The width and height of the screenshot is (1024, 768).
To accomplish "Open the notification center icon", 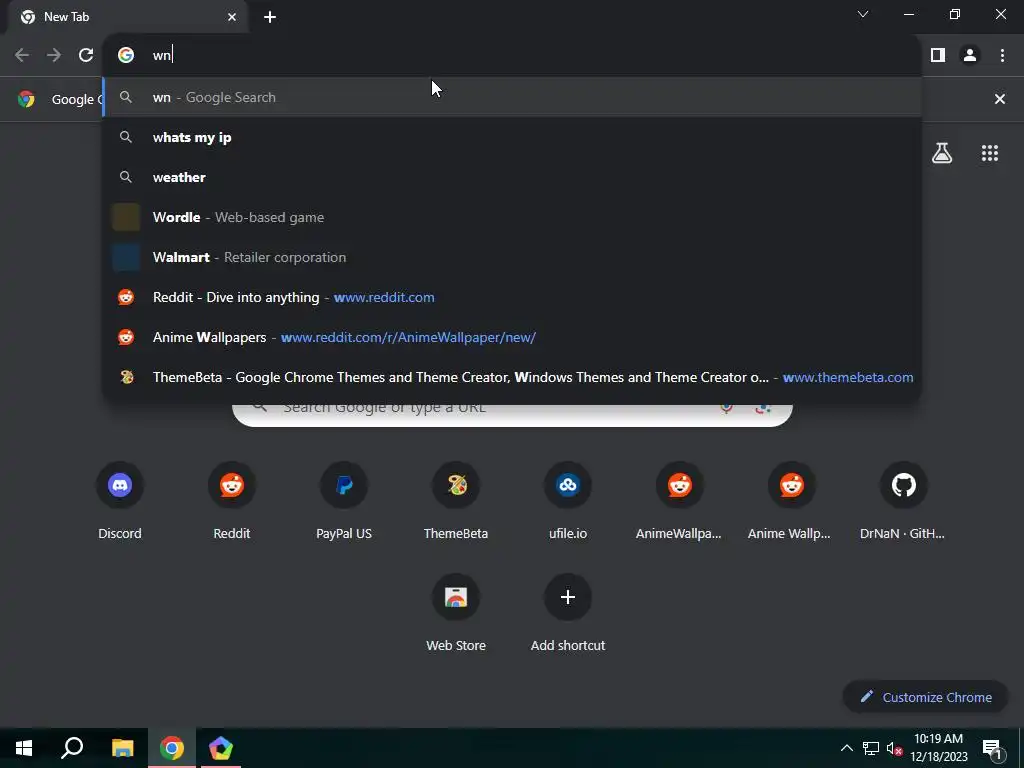I will coord(992,748).
